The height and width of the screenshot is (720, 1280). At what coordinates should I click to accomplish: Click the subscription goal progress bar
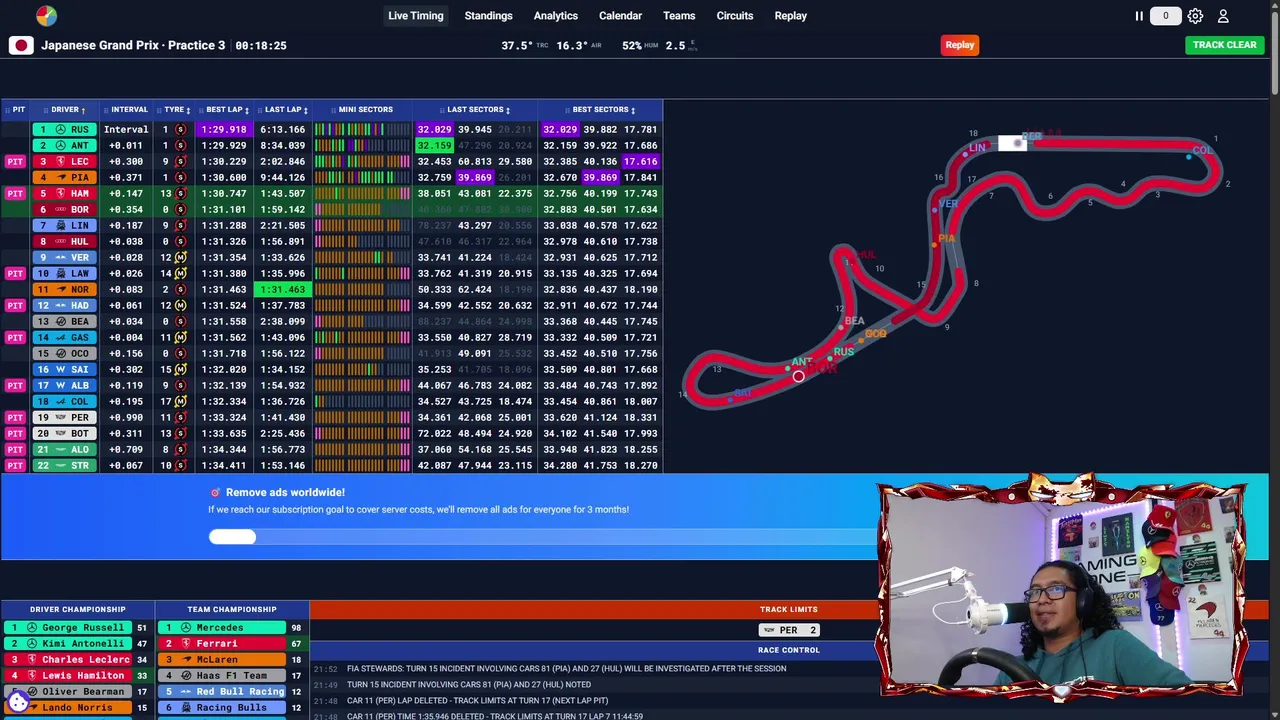pos(540,537)
